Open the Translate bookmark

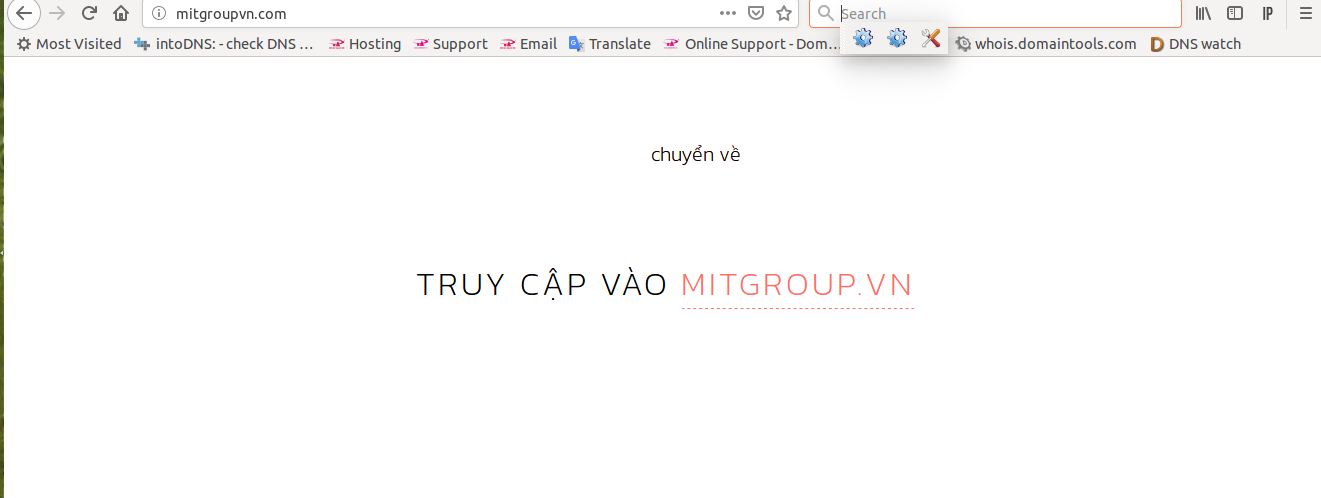[x=609, y=44]
